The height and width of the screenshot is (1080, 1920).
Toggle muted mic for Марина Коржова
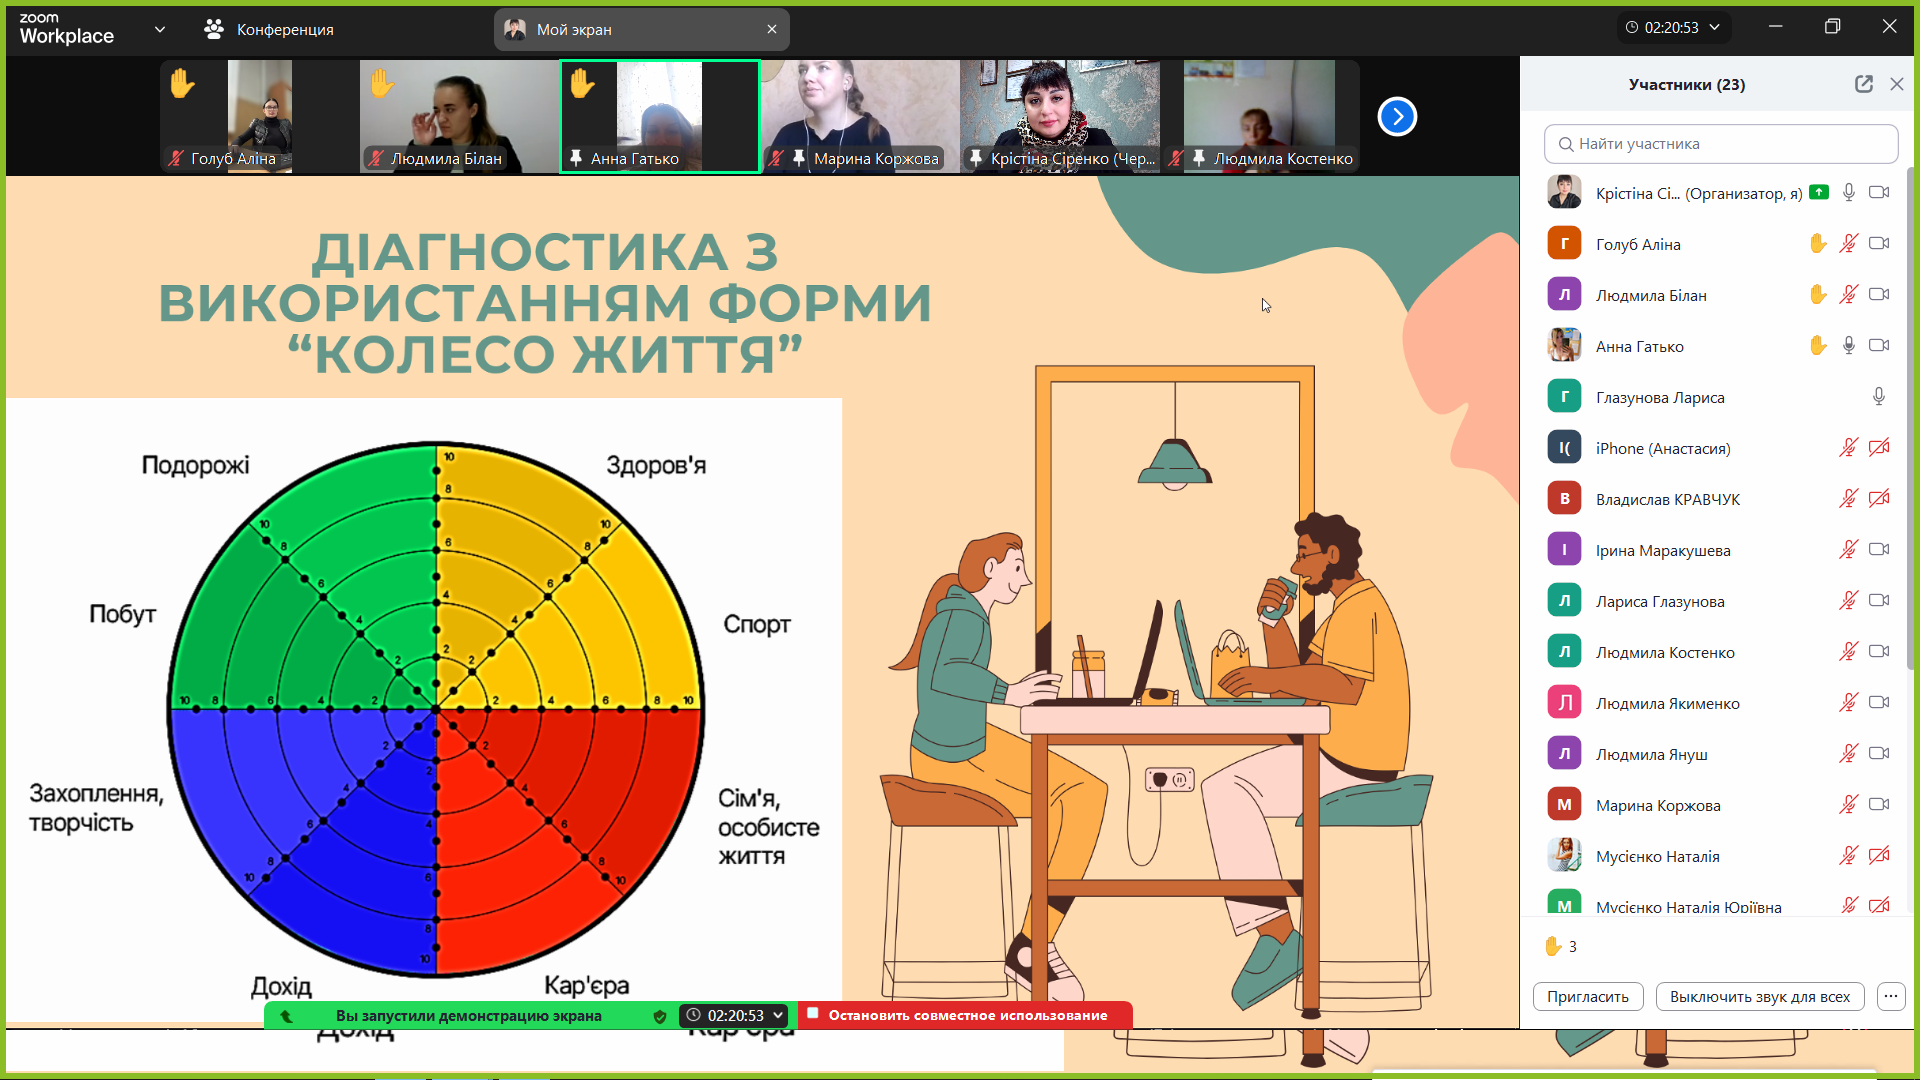(1848, 804)
